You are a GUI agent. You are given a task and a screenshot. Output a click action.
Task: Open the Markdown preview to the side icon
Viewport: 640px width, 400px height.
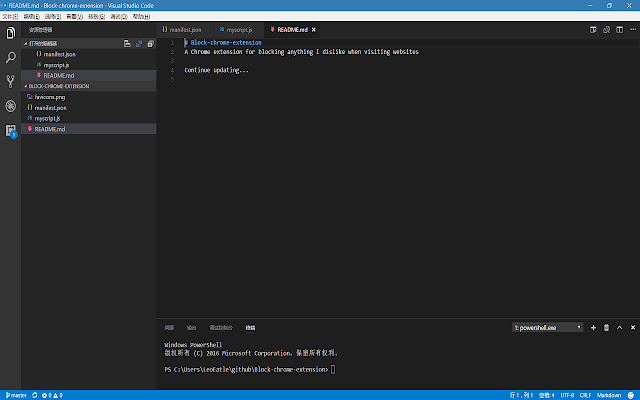point(607,30)
